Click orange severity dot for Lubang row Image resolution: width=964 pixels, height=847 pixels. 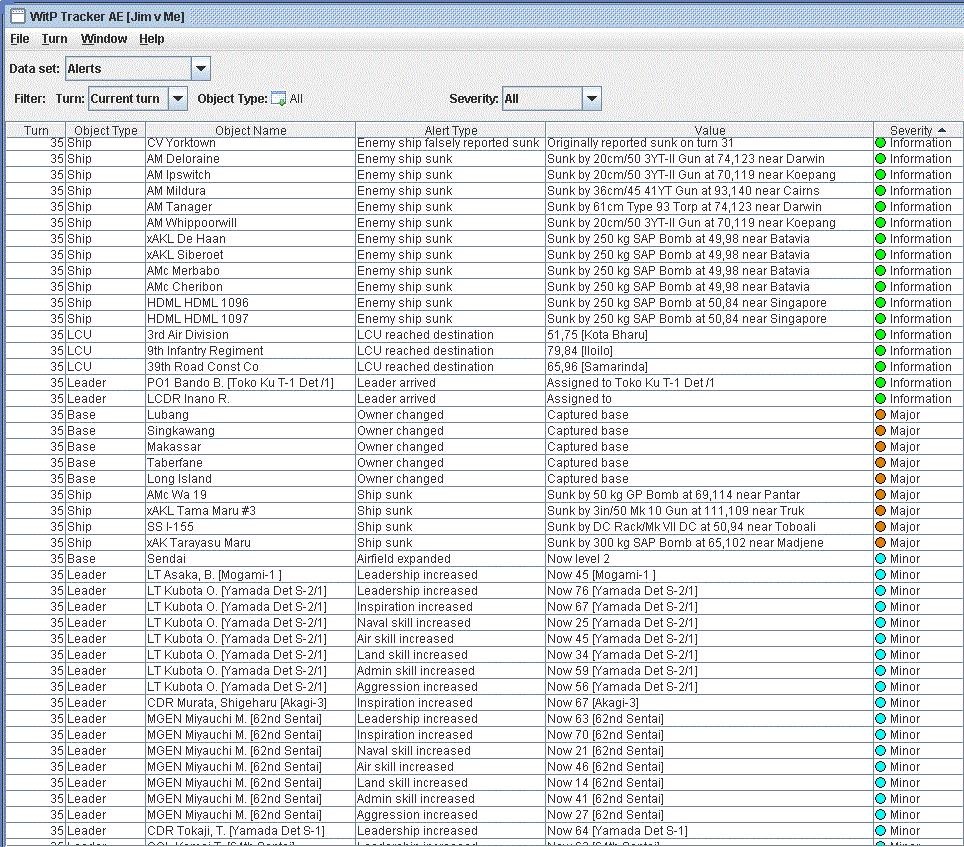point(881,415)
